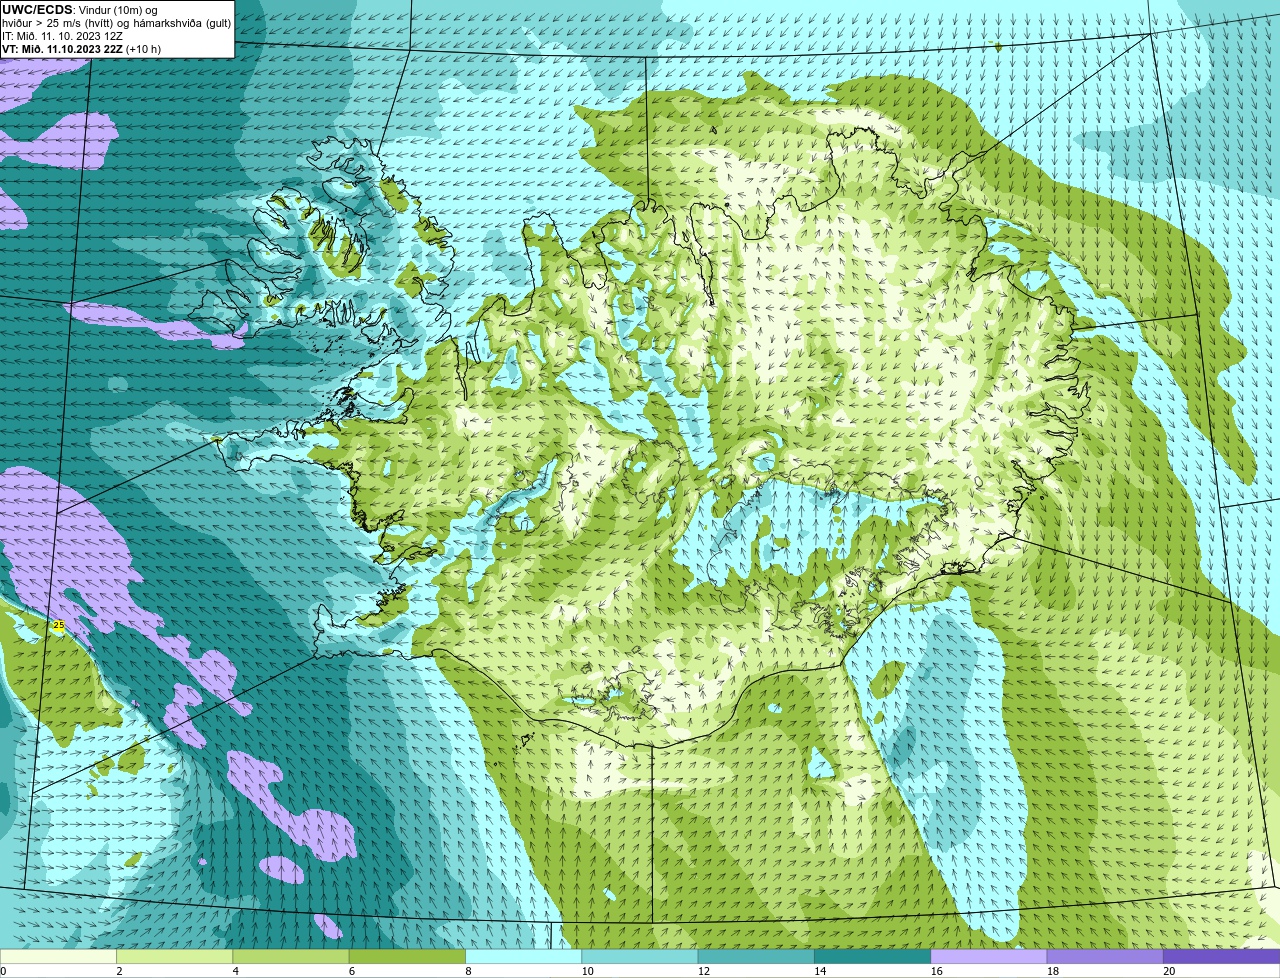Click the 'VT: Mið. 11.10.2023 22Z (+10 h)' line
This screenshot has height=978, width=1280.
81,48
